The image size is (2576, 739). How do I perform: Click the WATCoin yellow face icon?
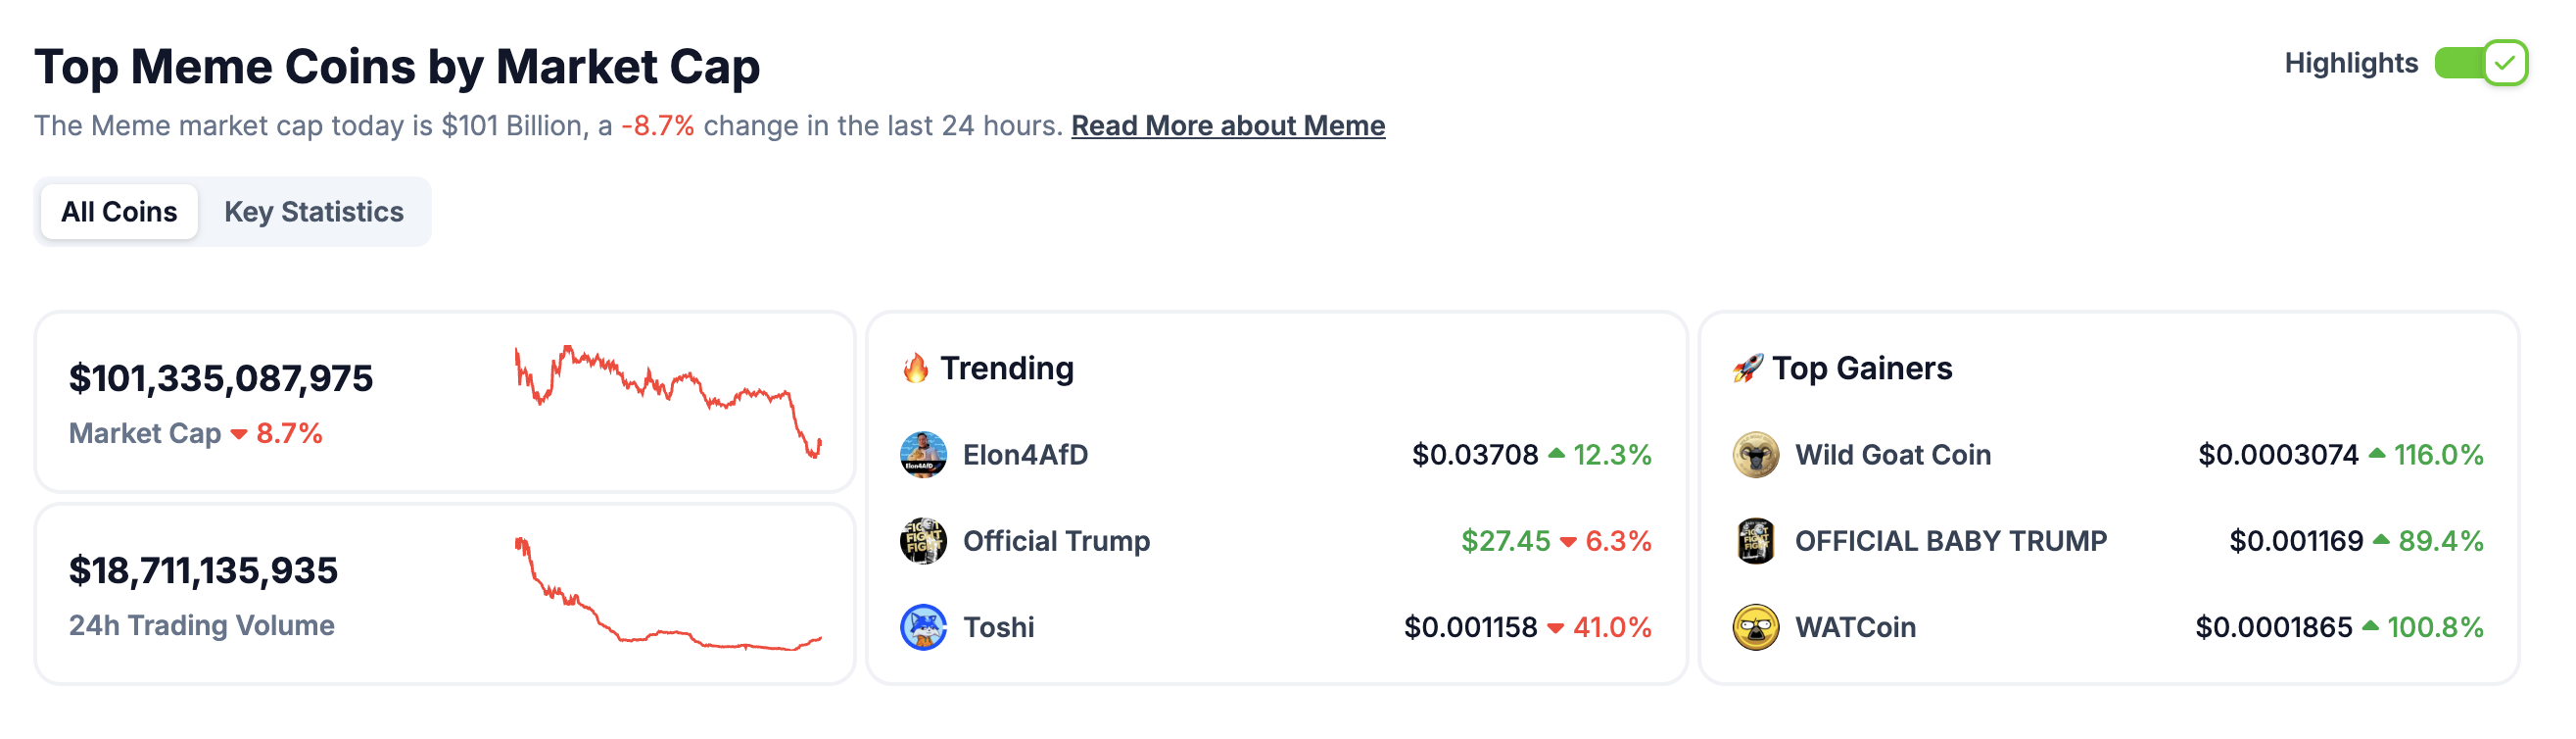coord(1755,627)
